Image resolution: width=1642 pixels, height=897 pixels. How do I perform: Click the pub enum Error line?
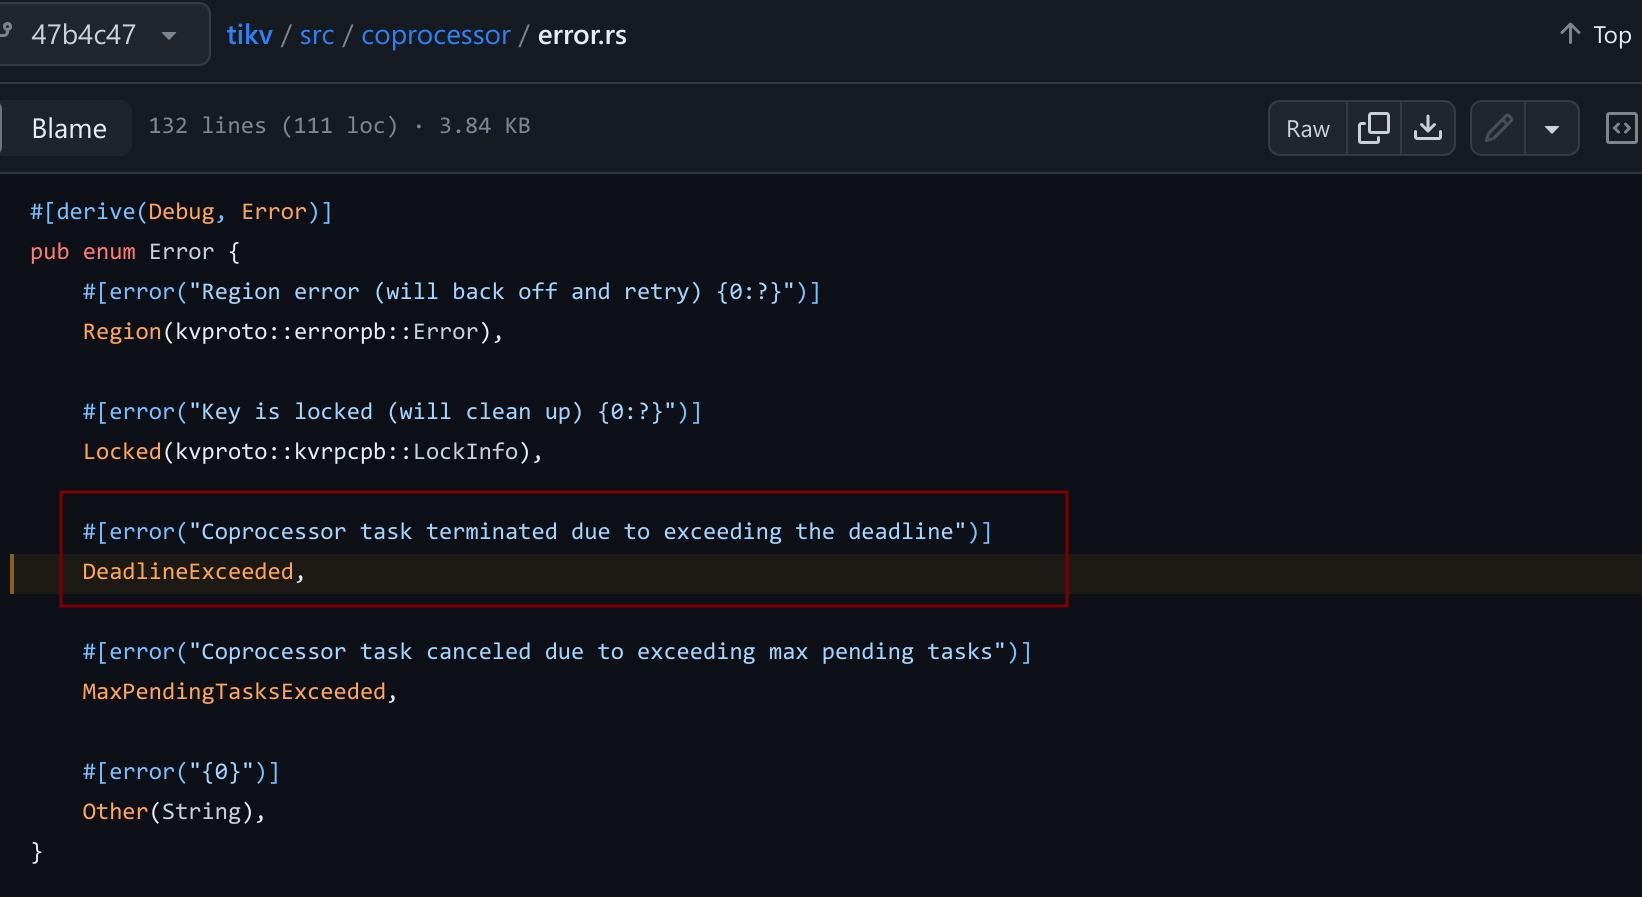tap(135, 252)
